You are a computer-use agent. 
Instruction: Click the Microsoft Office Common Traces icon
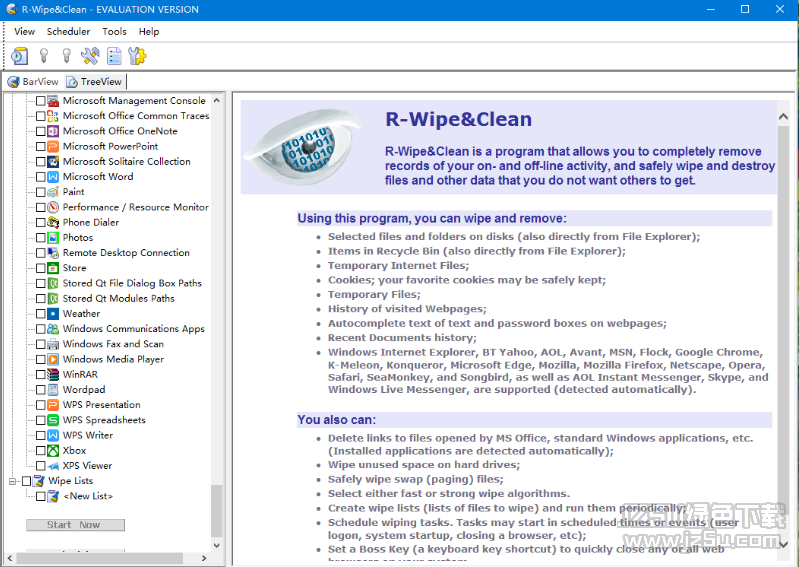(x=53, y=116)
